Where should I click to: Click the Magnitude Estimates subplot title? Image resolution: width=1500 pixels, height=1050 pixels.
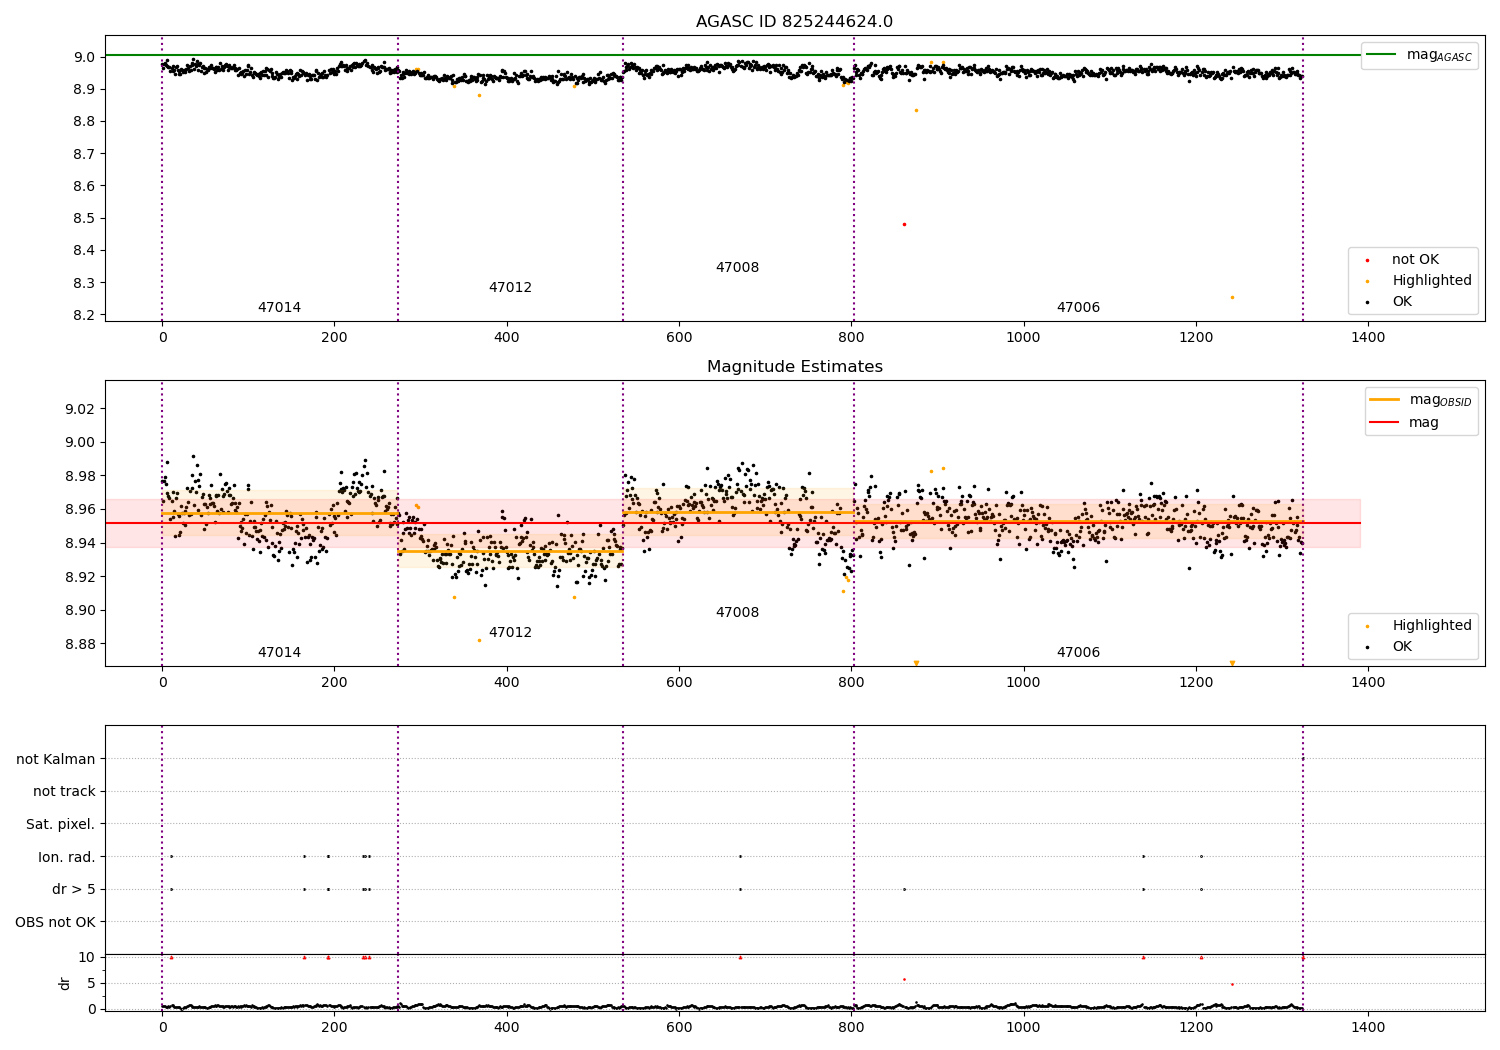(x=794, y=367)
